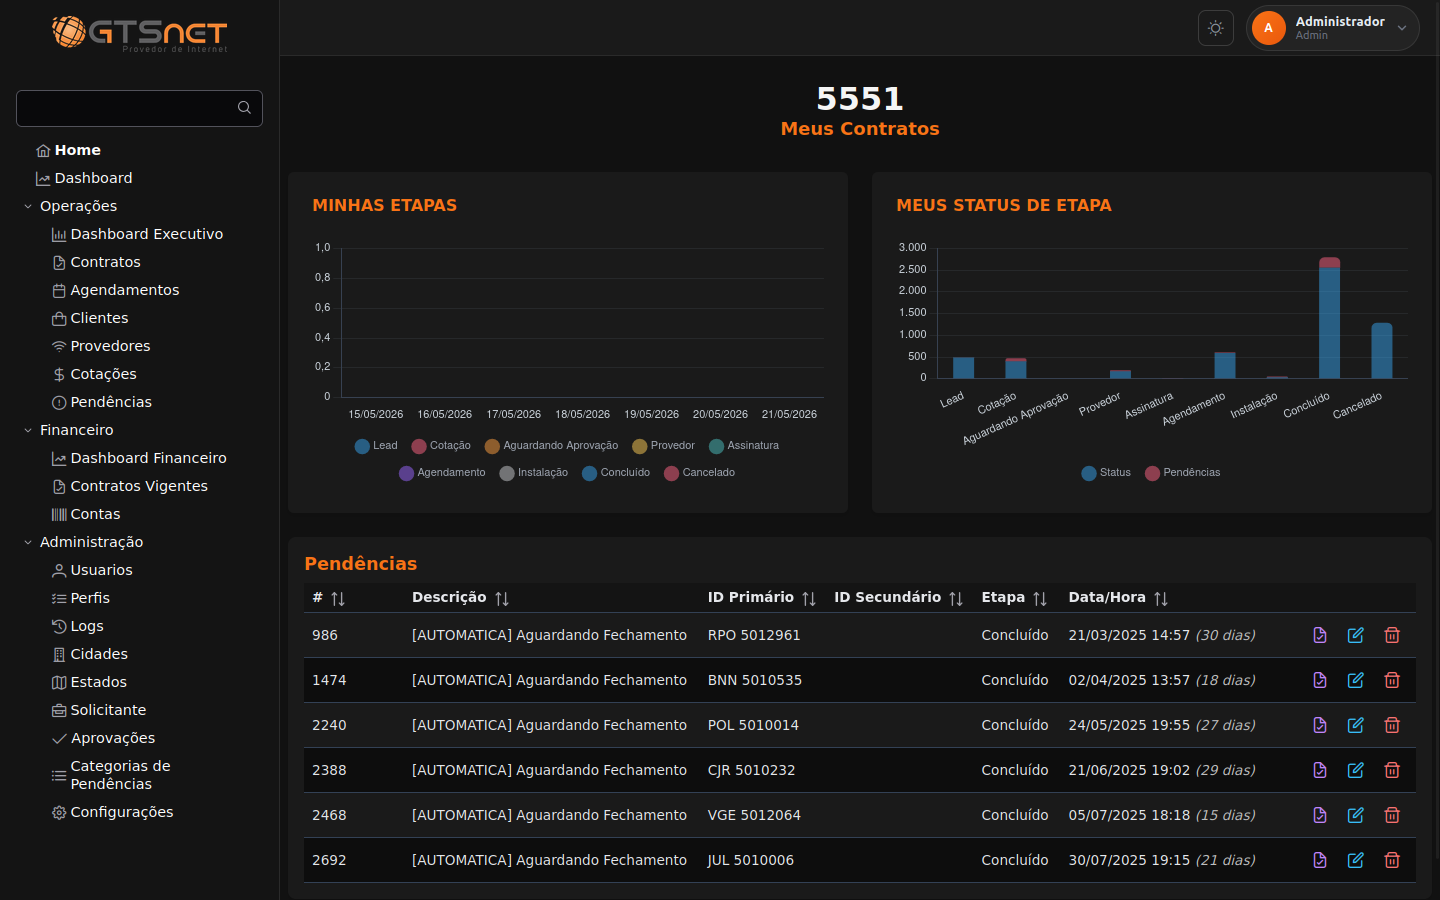The width and height of the screenshot is (1440, 900).
Task: Click the magnifier search icon
Action: pyautogui.click(x=244, y=108)
